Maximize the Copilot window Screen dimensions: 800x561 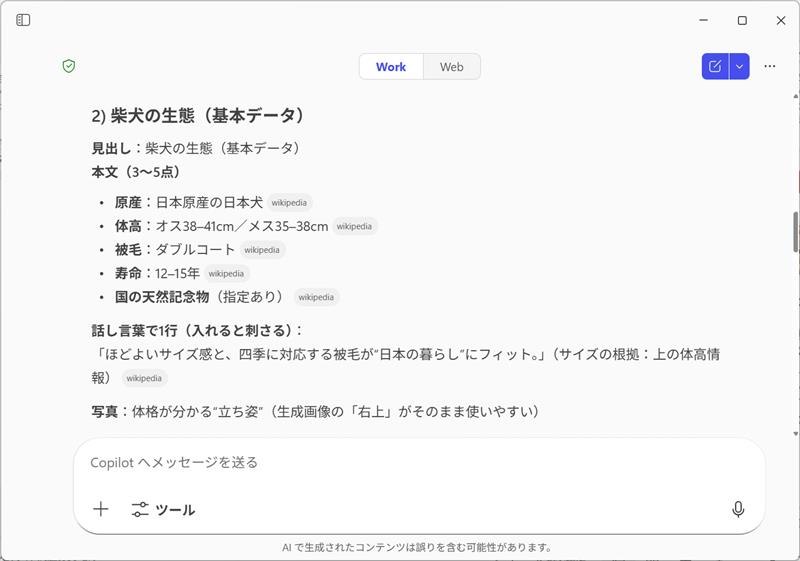[742, 20]
